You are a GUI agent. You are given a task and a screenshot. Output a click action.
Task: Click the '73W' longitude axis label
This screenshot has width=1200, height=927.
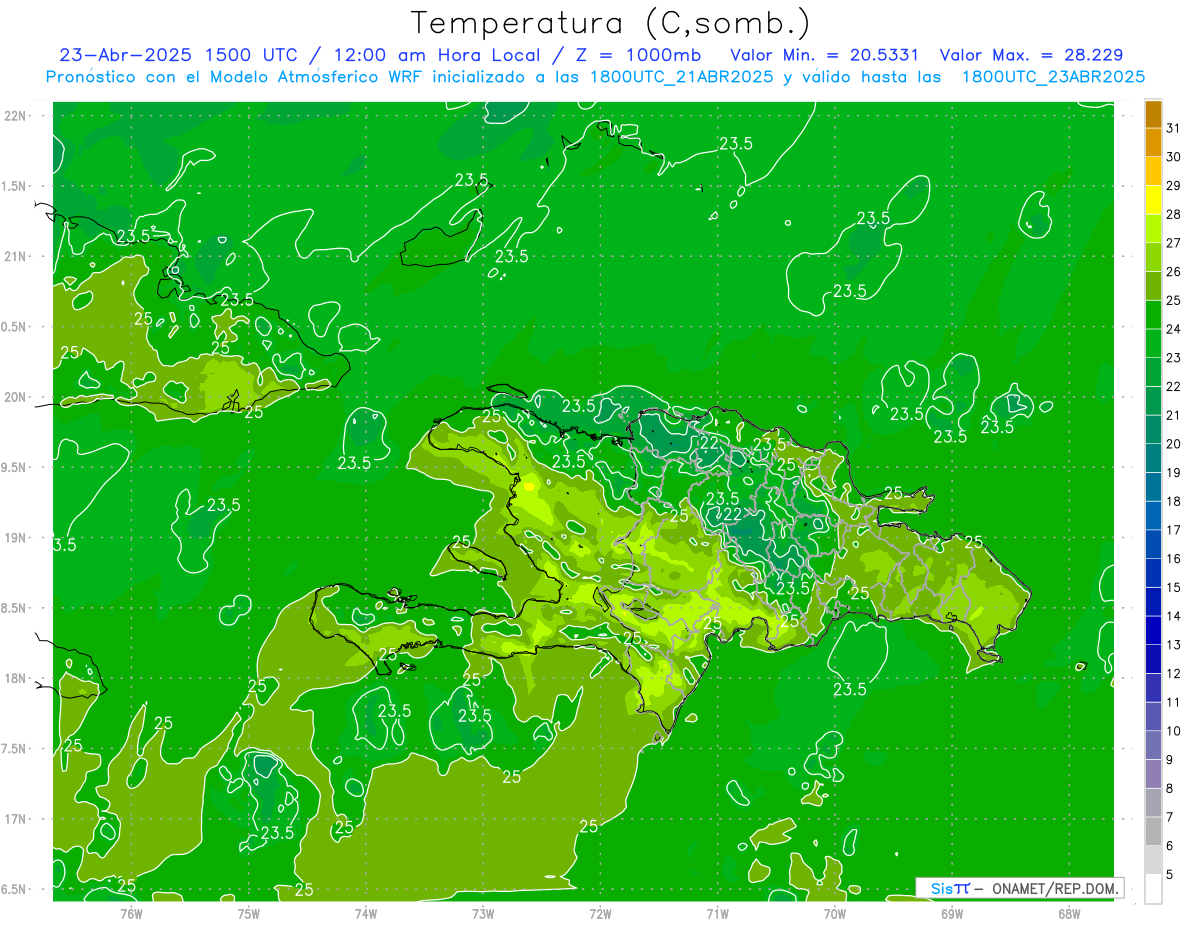pyautogui.click(x=483, y=913)
